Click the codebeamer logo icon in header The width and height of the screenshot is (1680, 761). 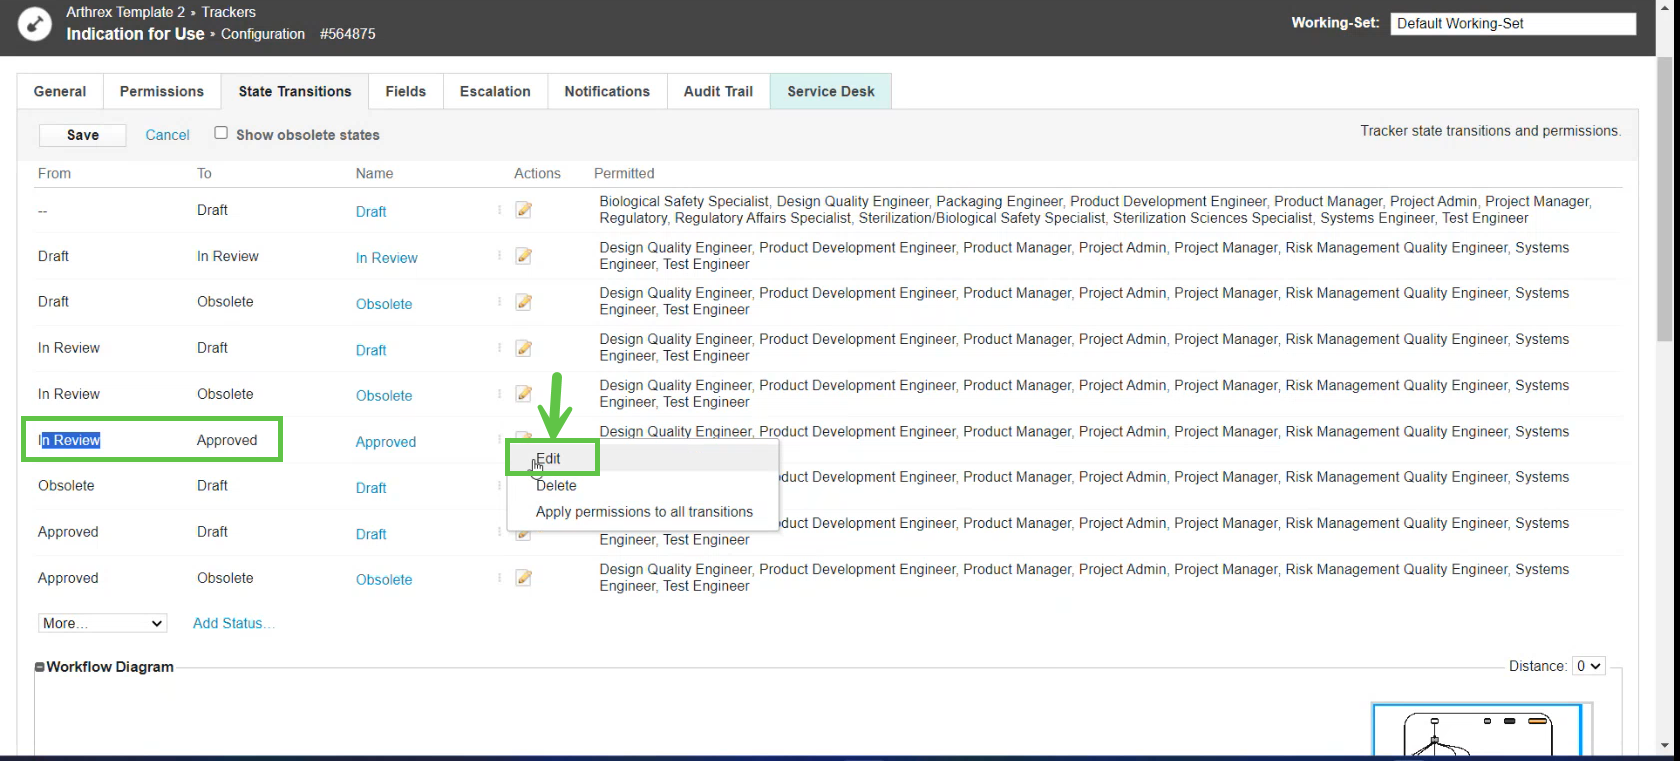(35, 24)
